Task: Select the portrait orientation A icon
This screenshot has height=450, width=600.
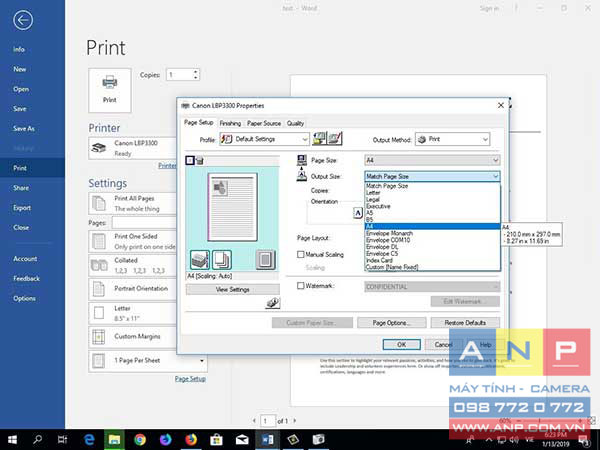Action: 358,213
